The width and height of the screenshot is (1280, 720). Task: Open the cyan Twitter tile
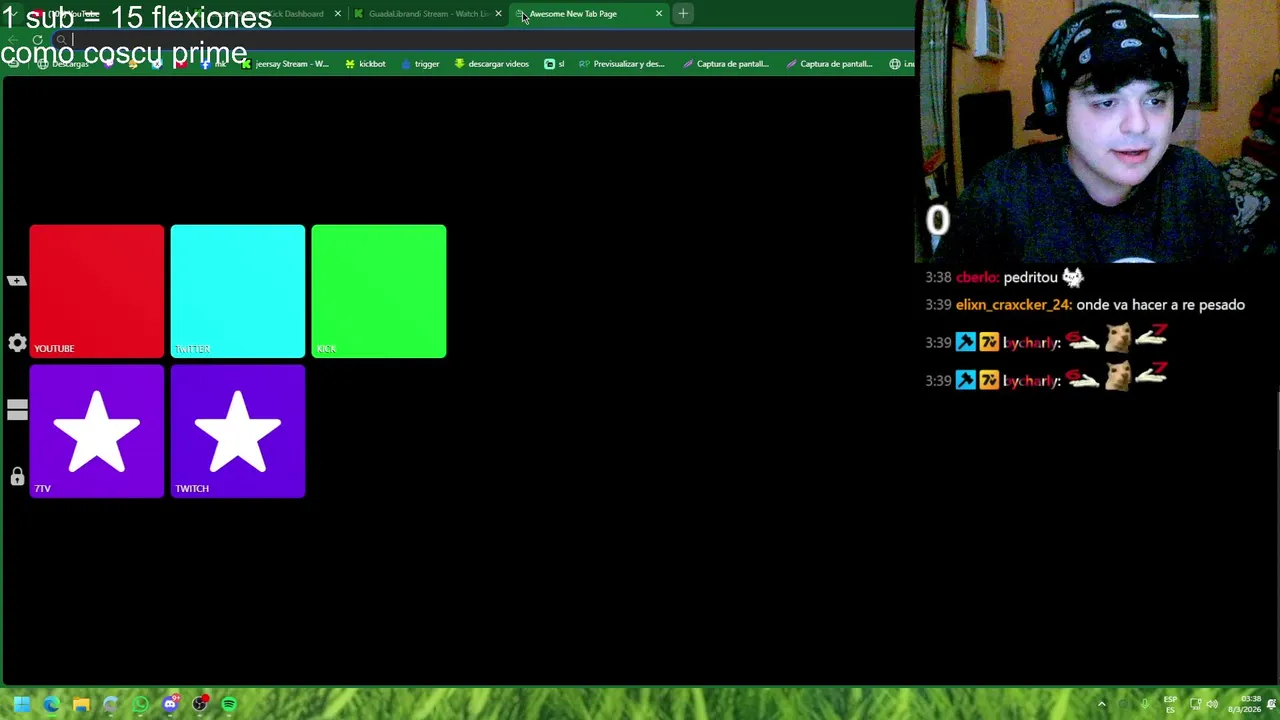[x=238, y=291]
